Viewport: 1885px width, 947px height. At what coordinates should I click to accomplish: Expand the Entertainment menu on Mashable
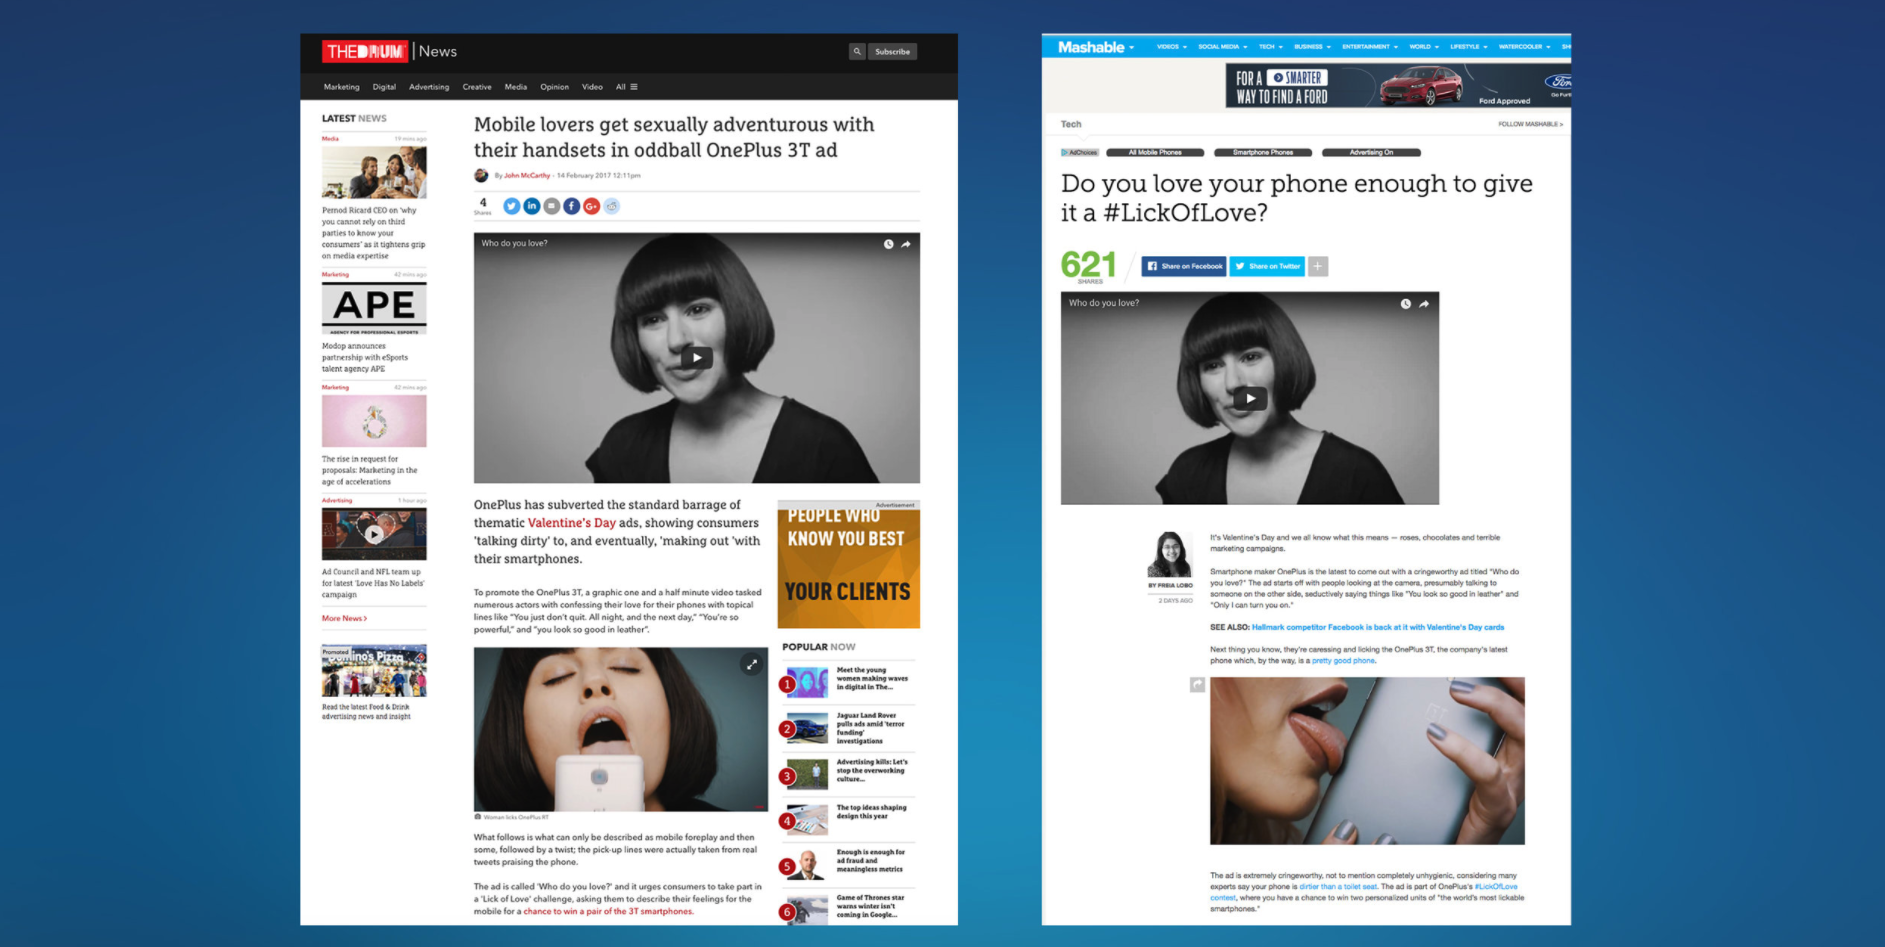(1370, 47)
